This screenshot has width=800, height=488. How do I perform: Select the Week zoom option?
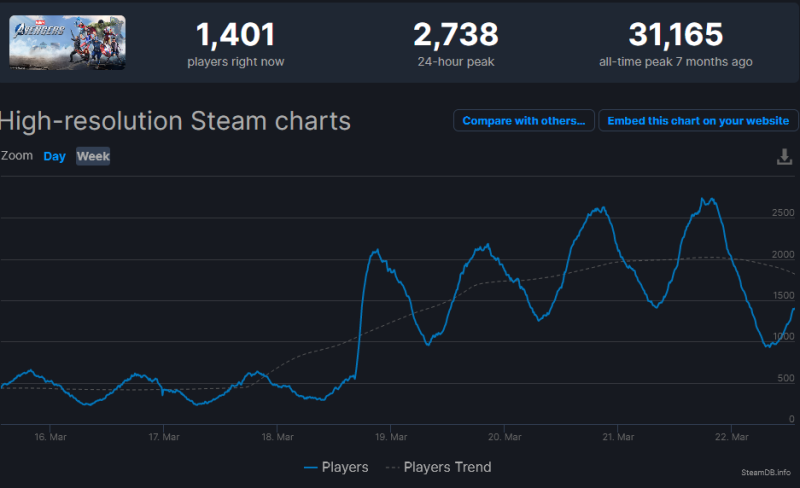(93, 156)
